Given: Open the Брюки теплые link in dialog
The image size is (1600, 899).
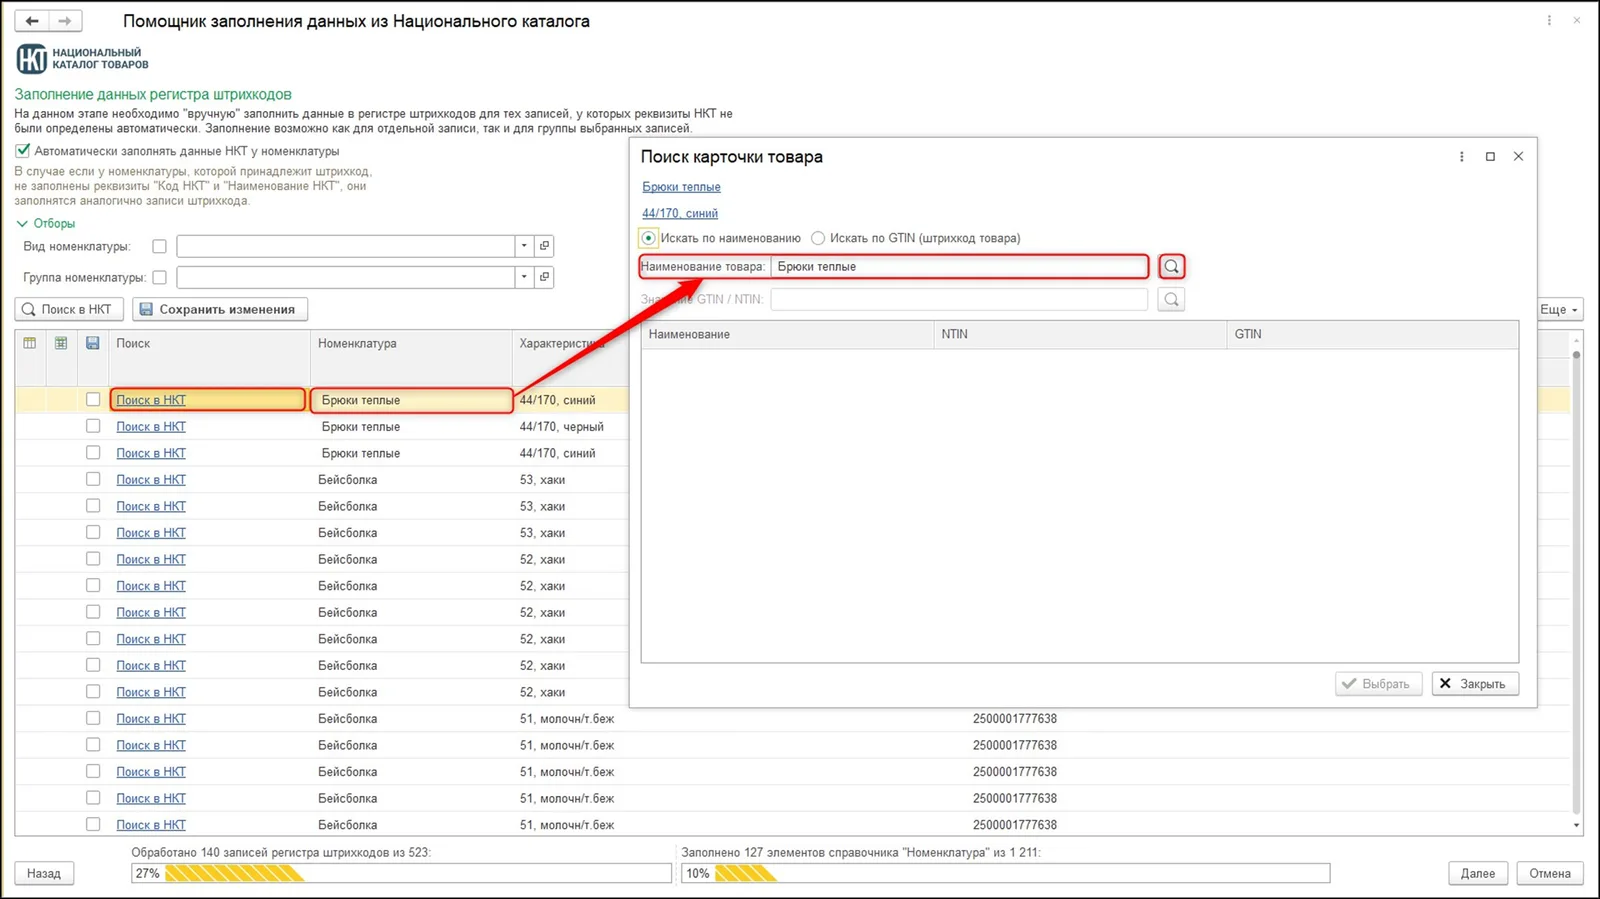Looking at the screenshot, I should click(x=681, y=187).
